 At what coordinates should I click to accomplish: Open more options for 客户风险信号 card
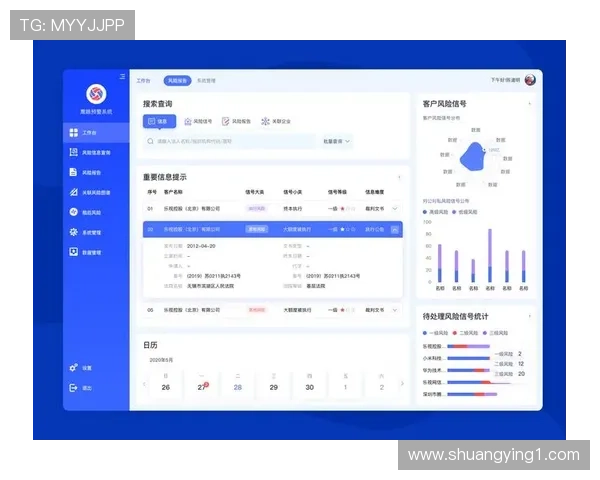(530, 104)
